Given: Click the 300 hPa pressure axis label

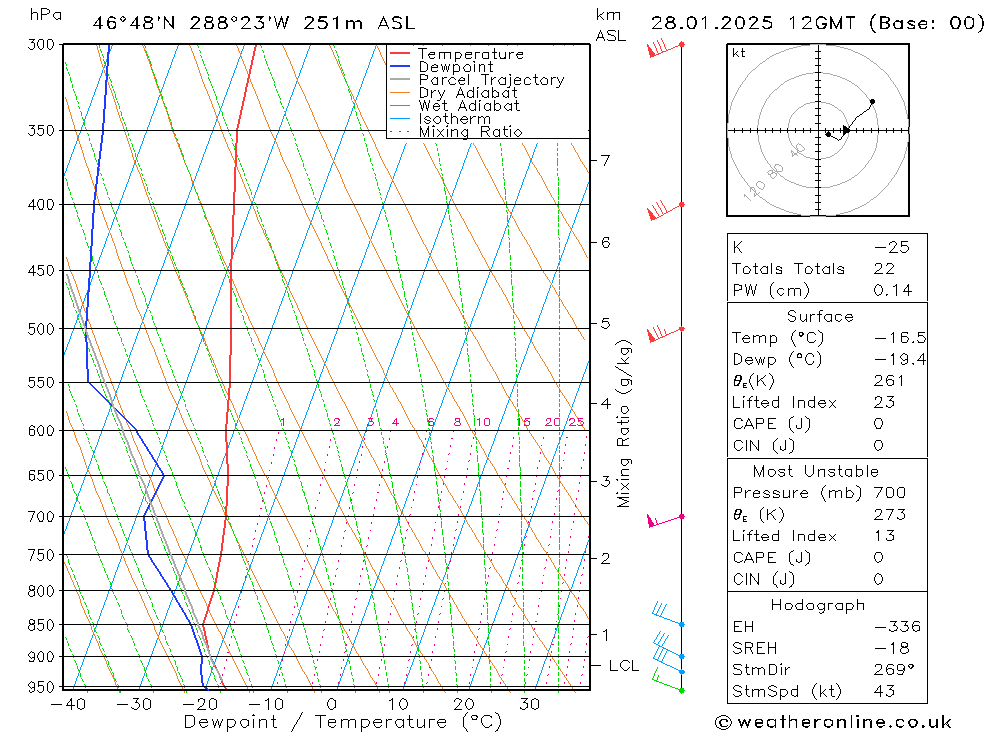Looking at the screenshot, I should [42, 45].
